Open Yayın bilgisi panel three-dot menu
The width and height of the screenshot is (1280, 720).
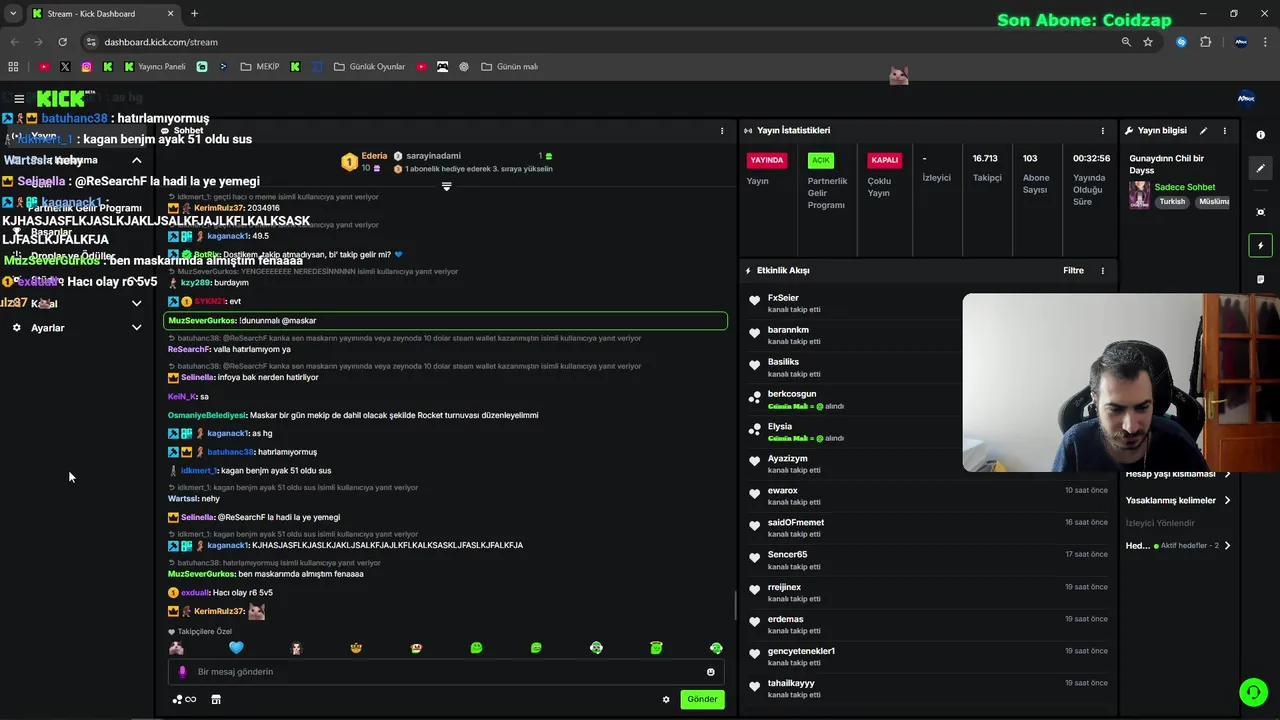tap(1224, 131)
